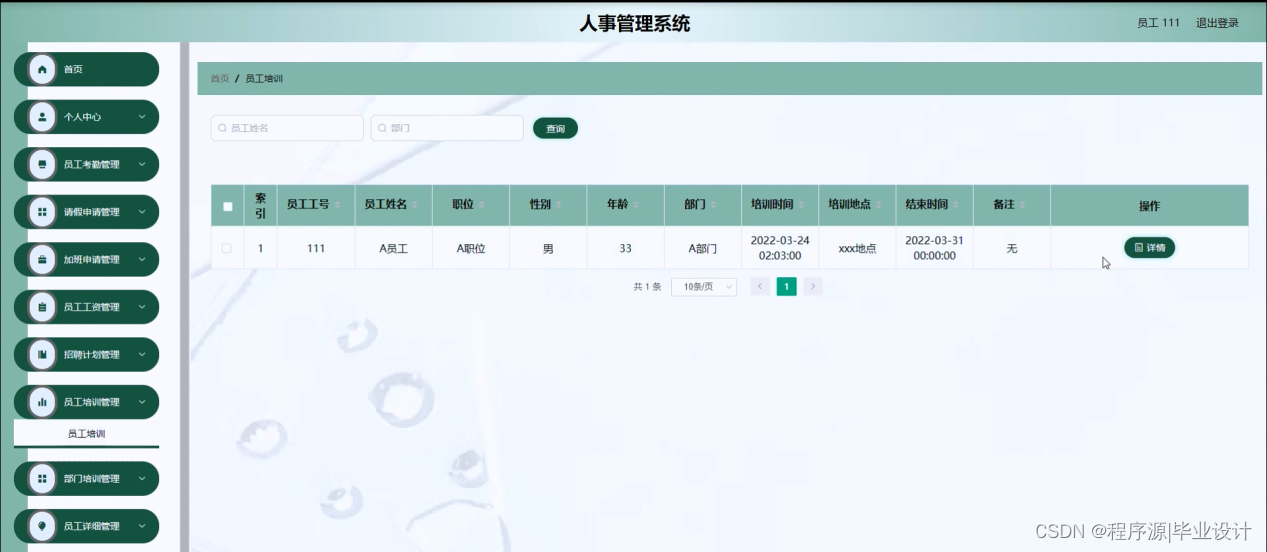
Task: Click the sidebar vertical scrollbar
Action: tap(184, 297)
